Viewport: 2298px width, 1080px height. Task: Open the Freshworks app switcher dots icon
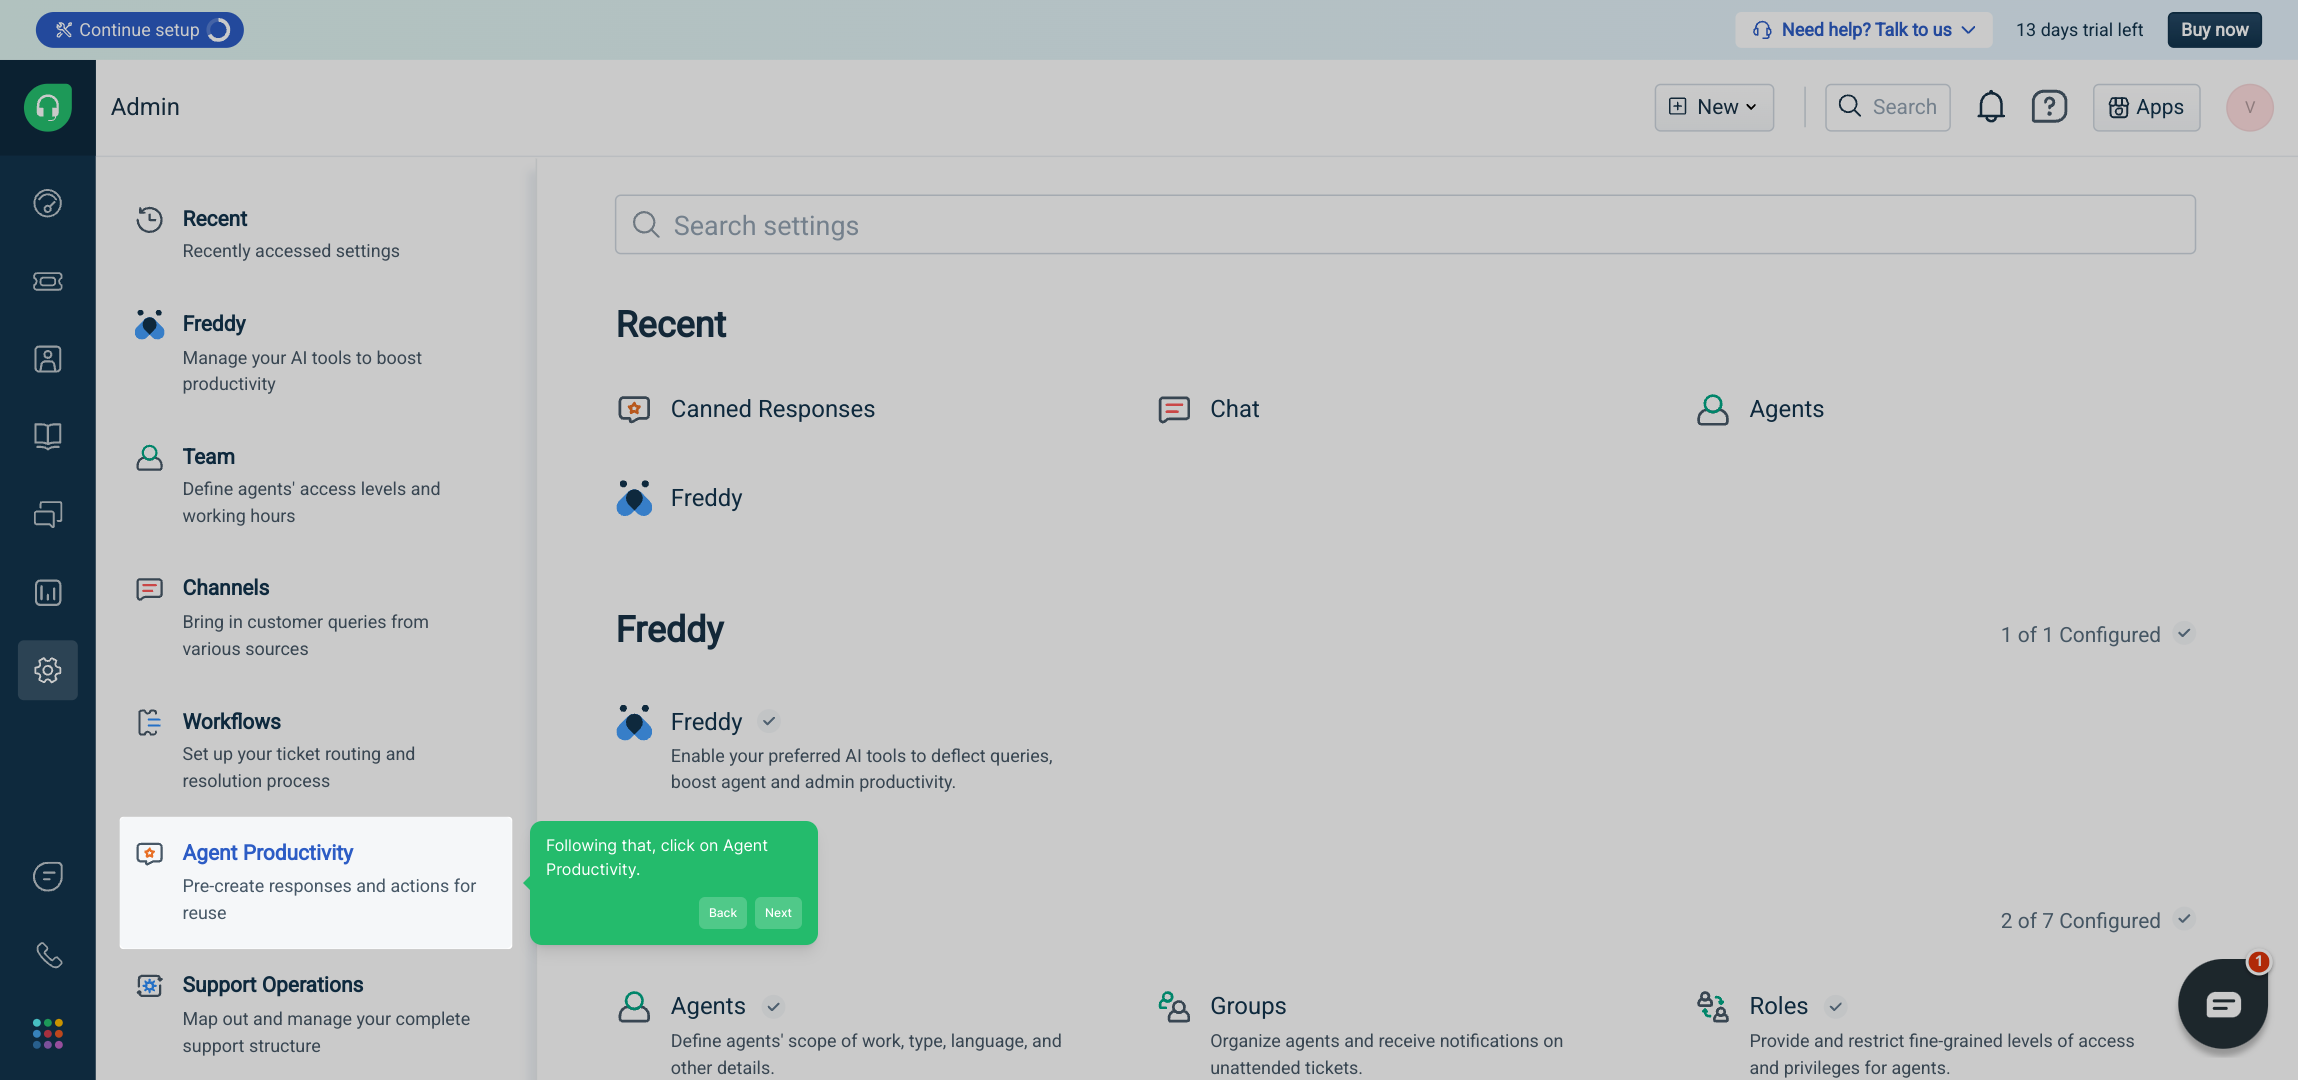(x=48, y=1033)
